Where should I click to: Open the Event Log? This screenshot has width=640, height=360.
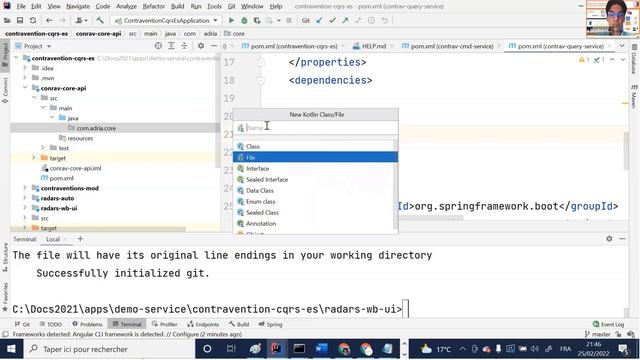tap(608, 324)
